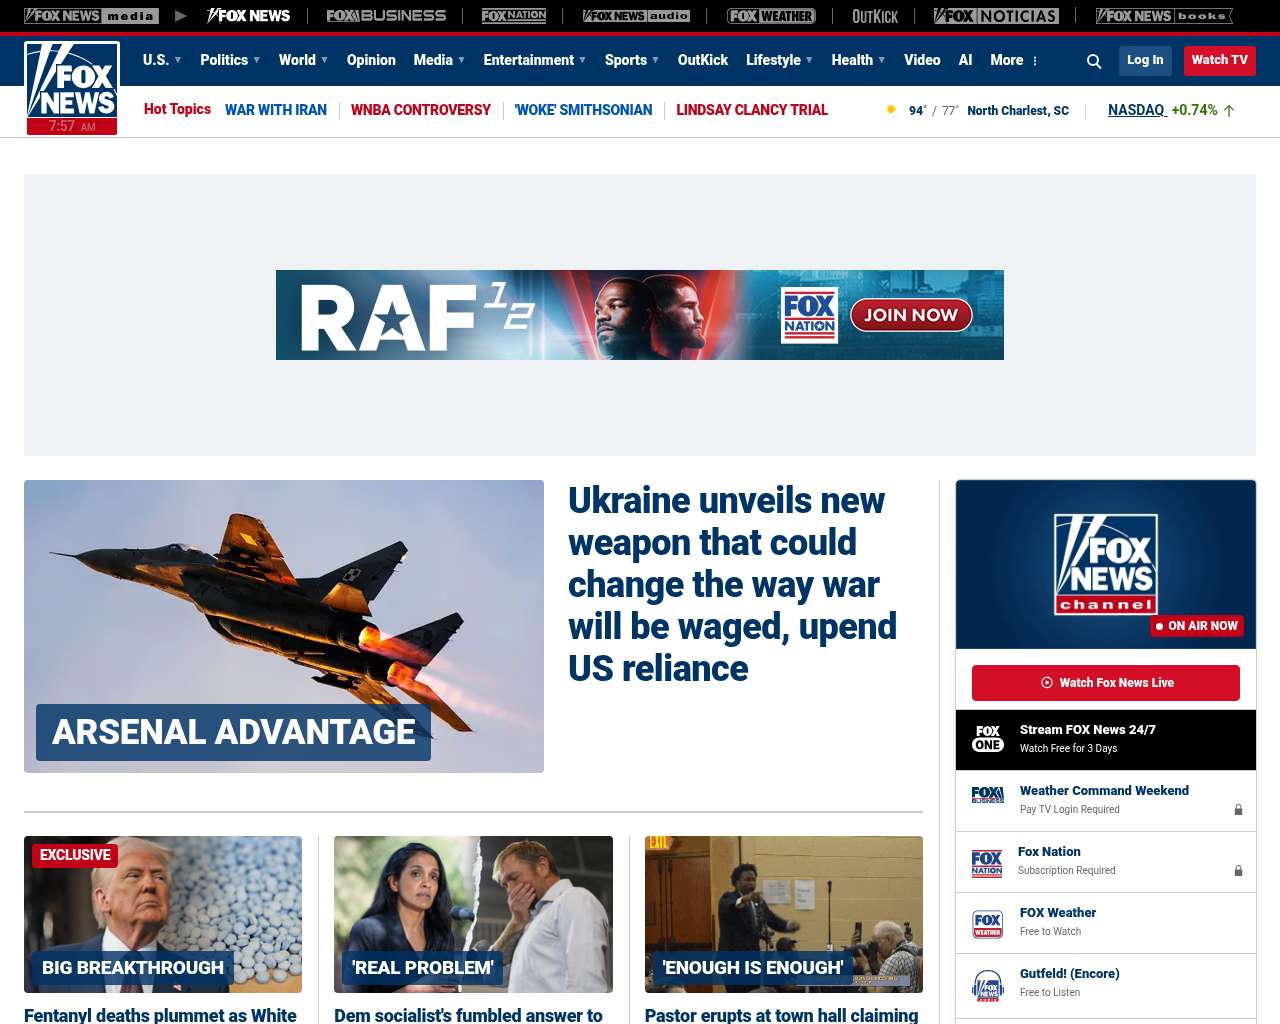Click the RAF Fox Nation Join Now banner
1280x1024 pixels.
coord(640,315)
